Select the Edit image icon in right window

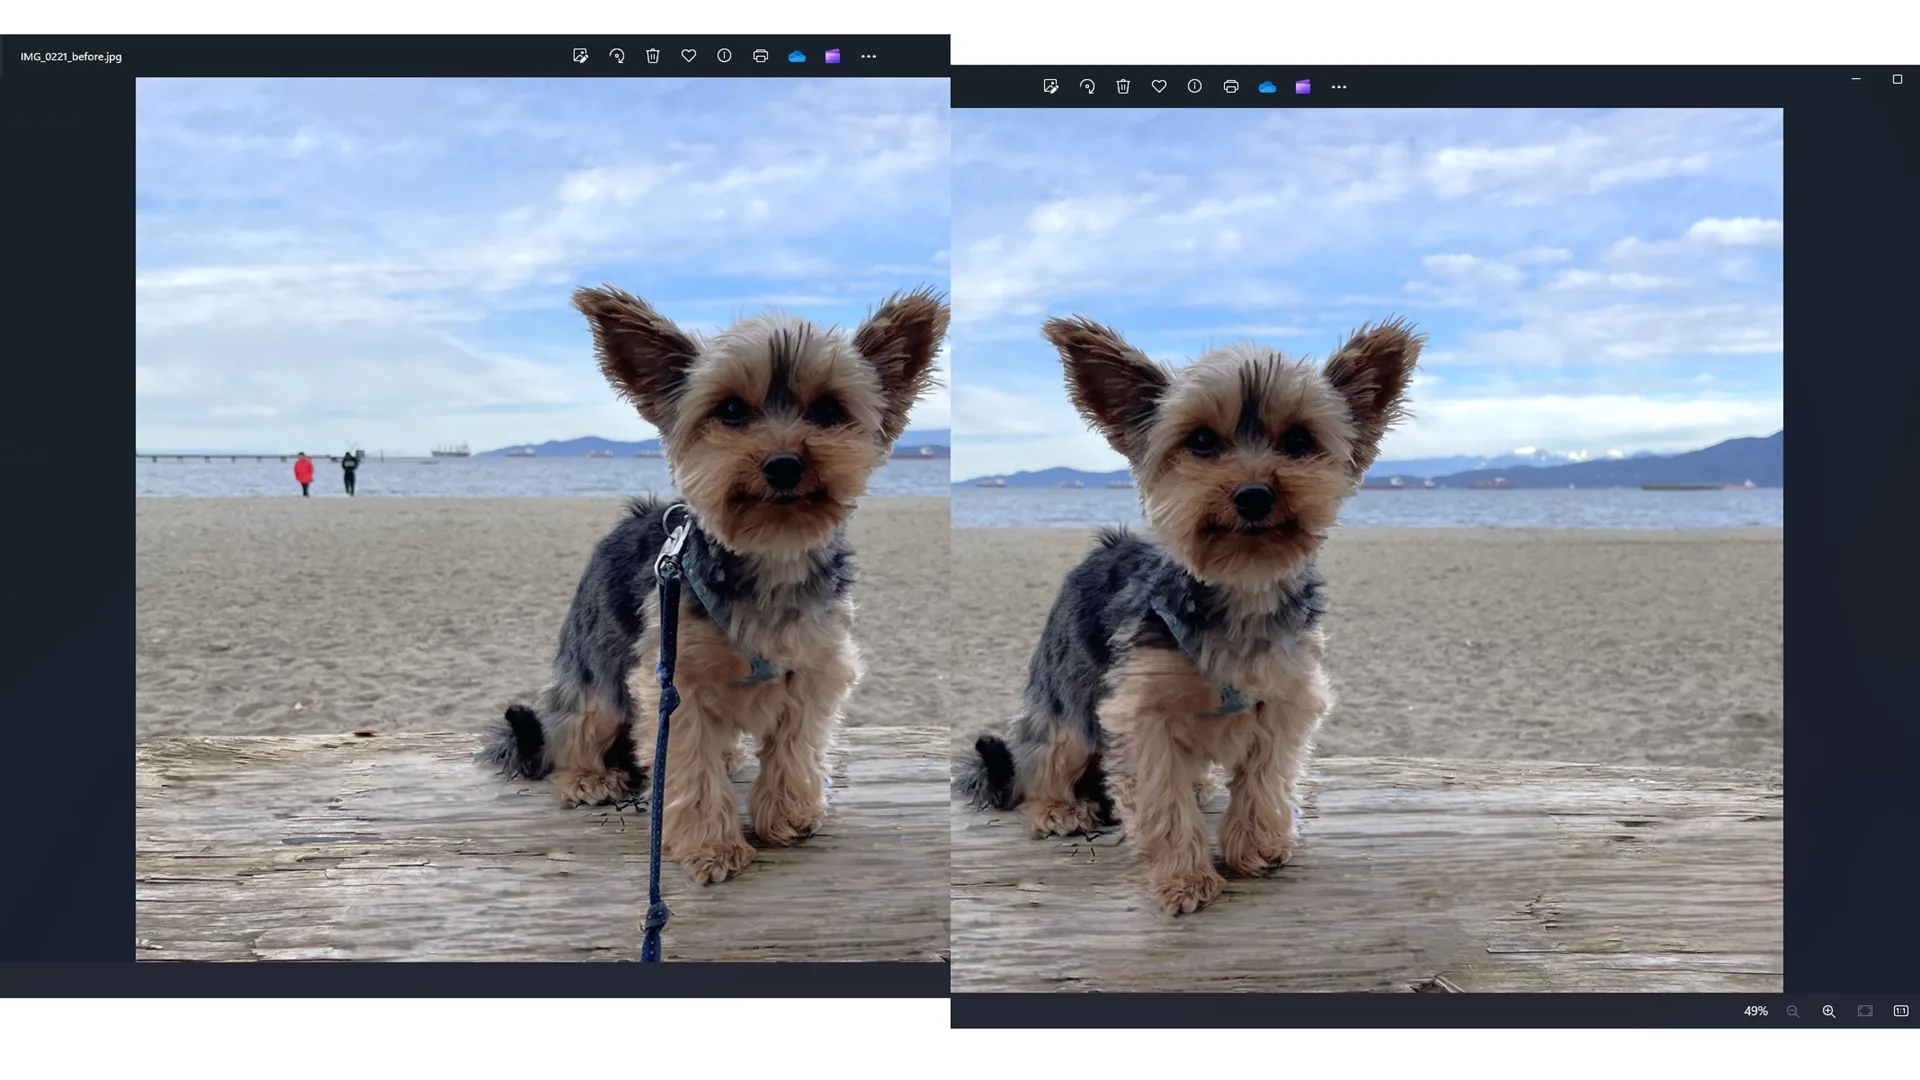pos(1051,87)
